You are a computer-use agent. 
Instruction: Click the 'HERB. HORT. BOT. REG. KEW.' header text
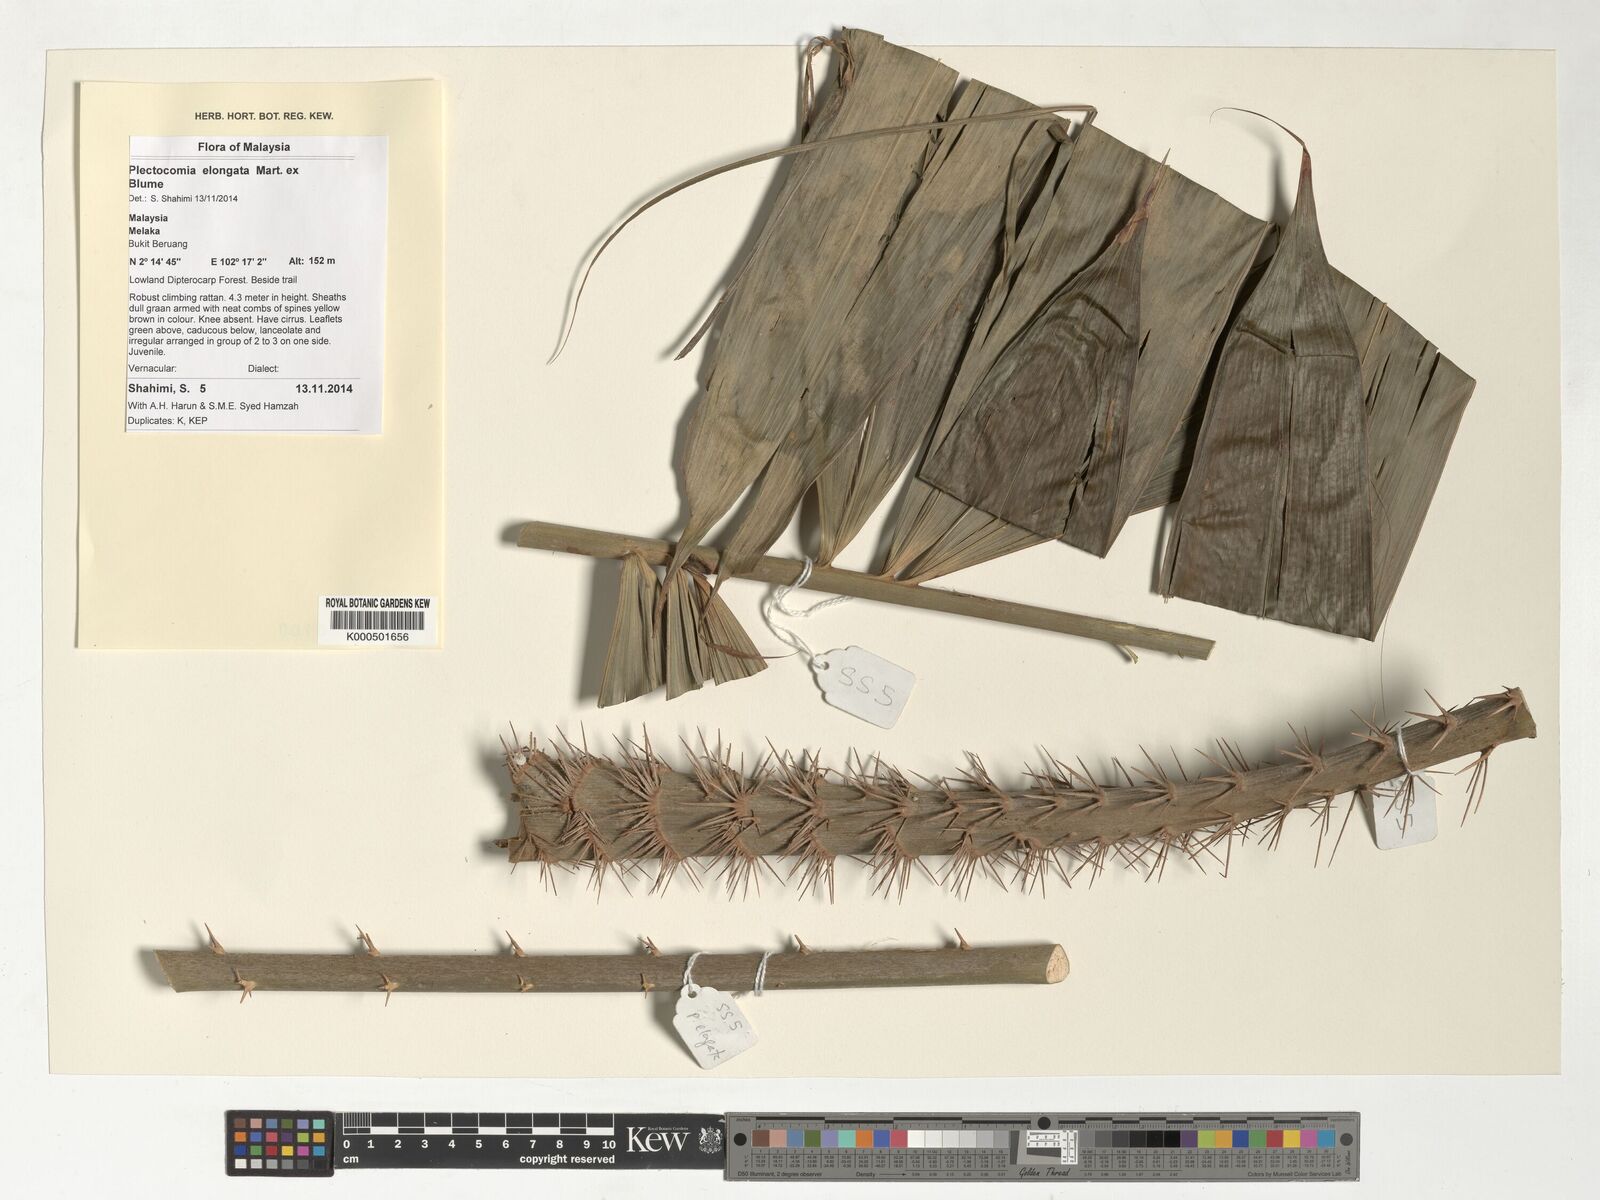(x=264, y=116)
